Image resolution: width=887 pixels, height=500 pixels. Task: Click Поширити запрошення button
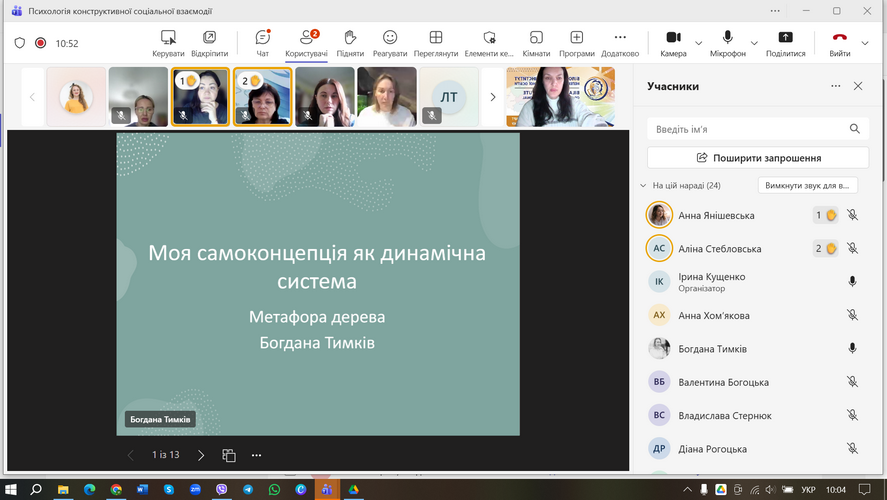coord(758,158)
